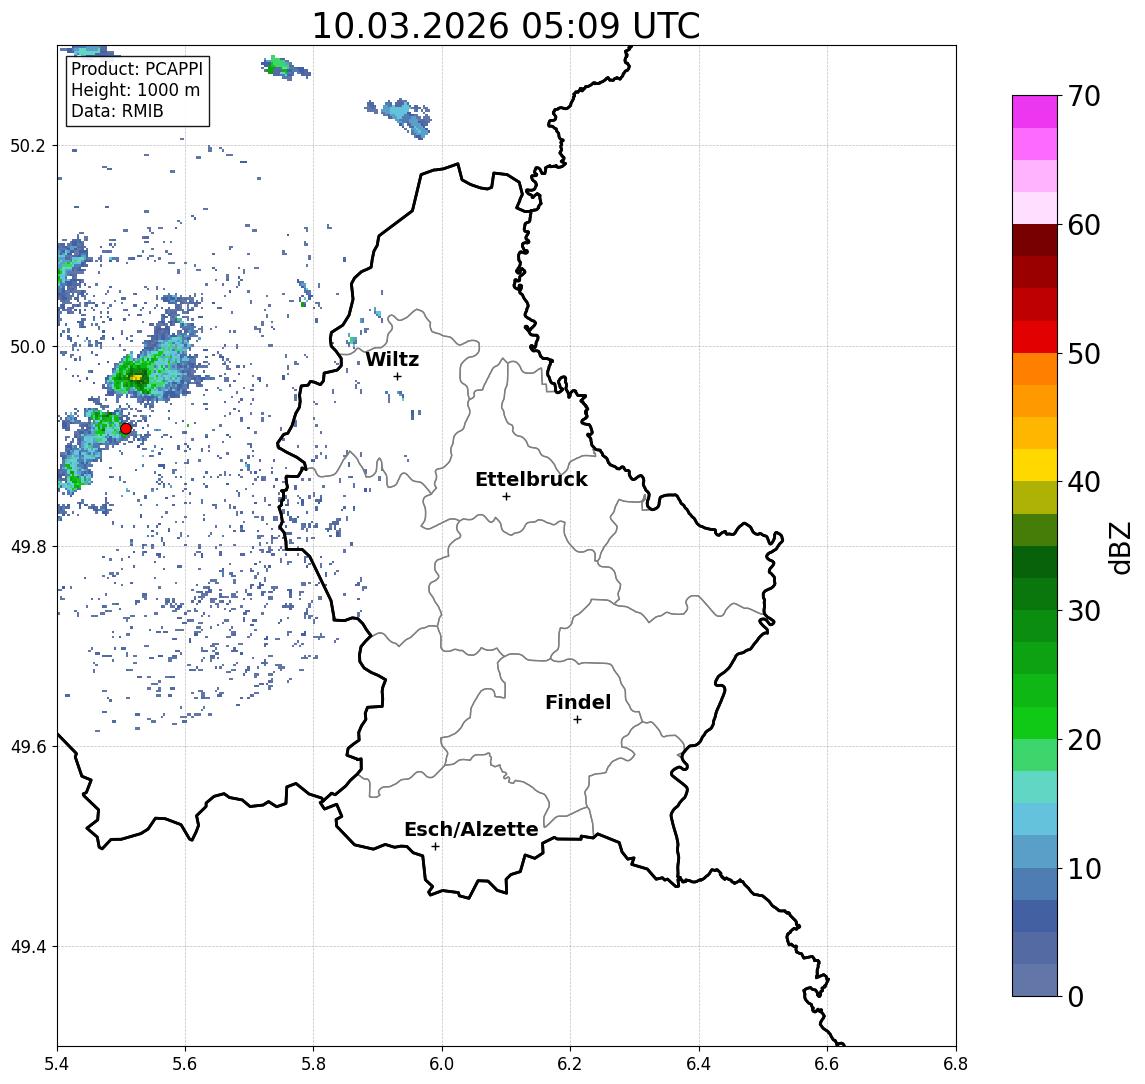Pick the magenta swatch at colorbar top
The width and height of the screenshot is (1145, 1084).
1035,112
